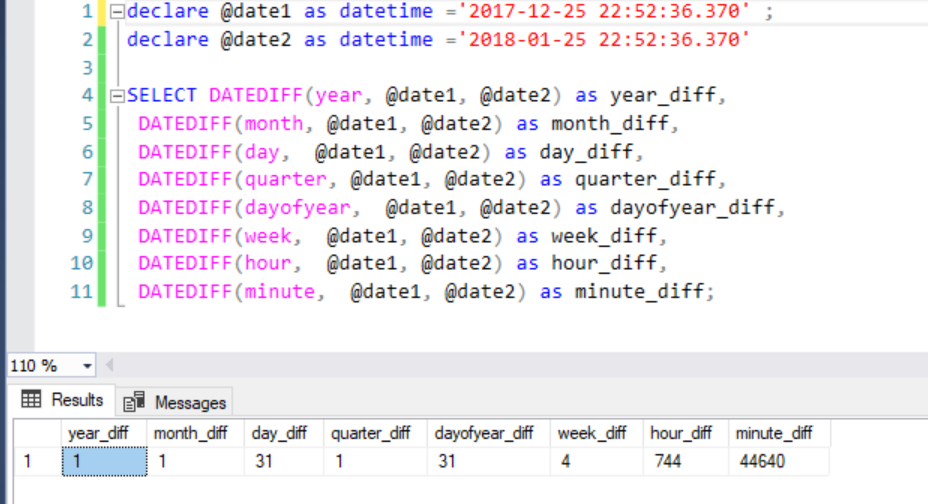
Task: Collapse the declare block on line 1
Action: [117, 12]
